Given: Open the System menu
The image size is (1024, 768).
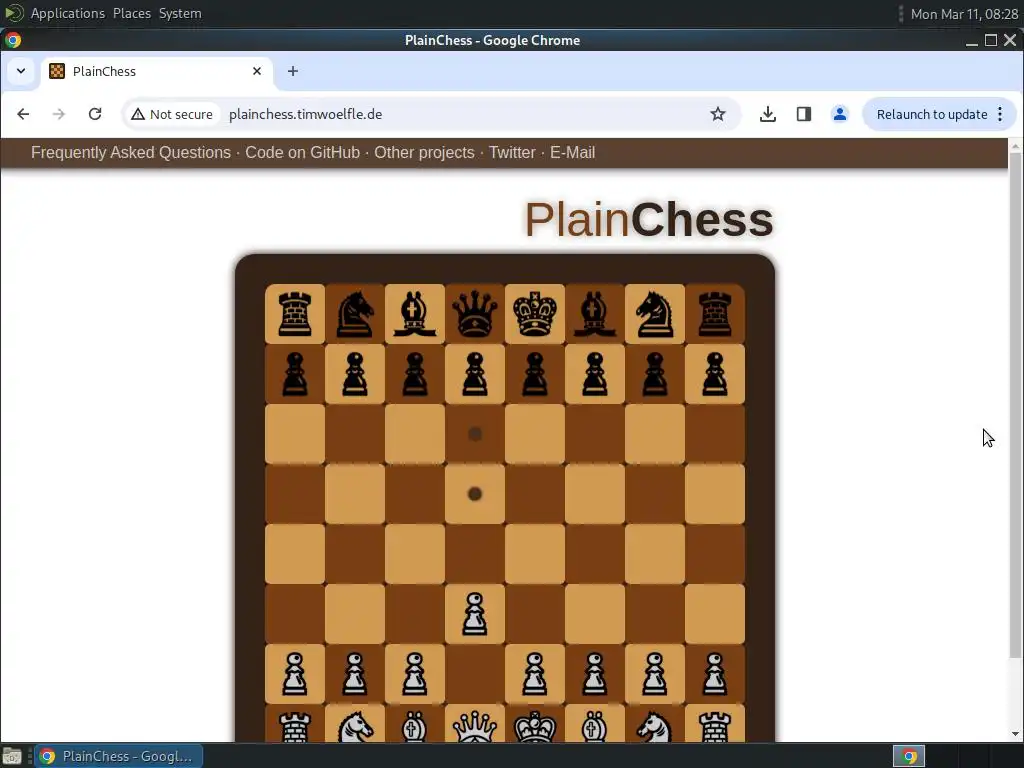Looking at the screenshot, I should pos(180,13).
